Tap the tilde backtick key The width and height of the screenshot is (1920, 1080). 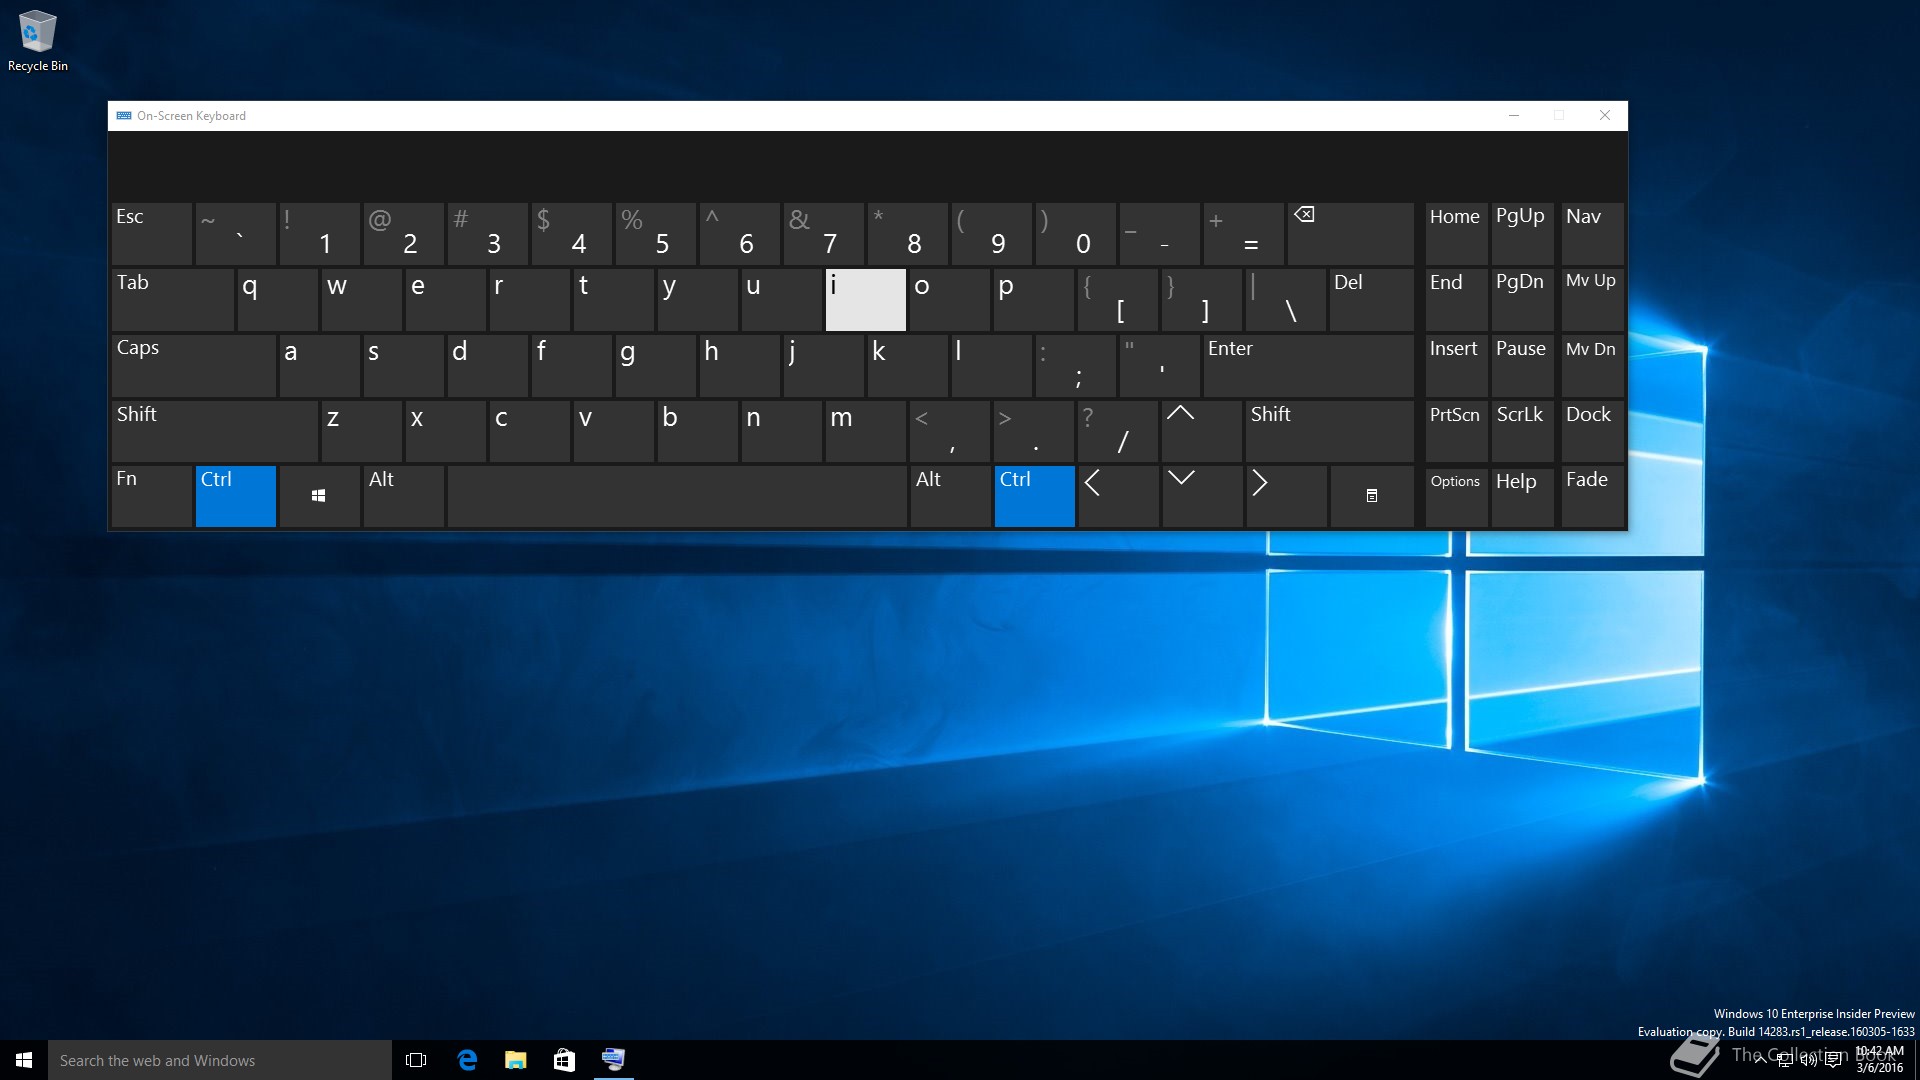pos(236,233)
